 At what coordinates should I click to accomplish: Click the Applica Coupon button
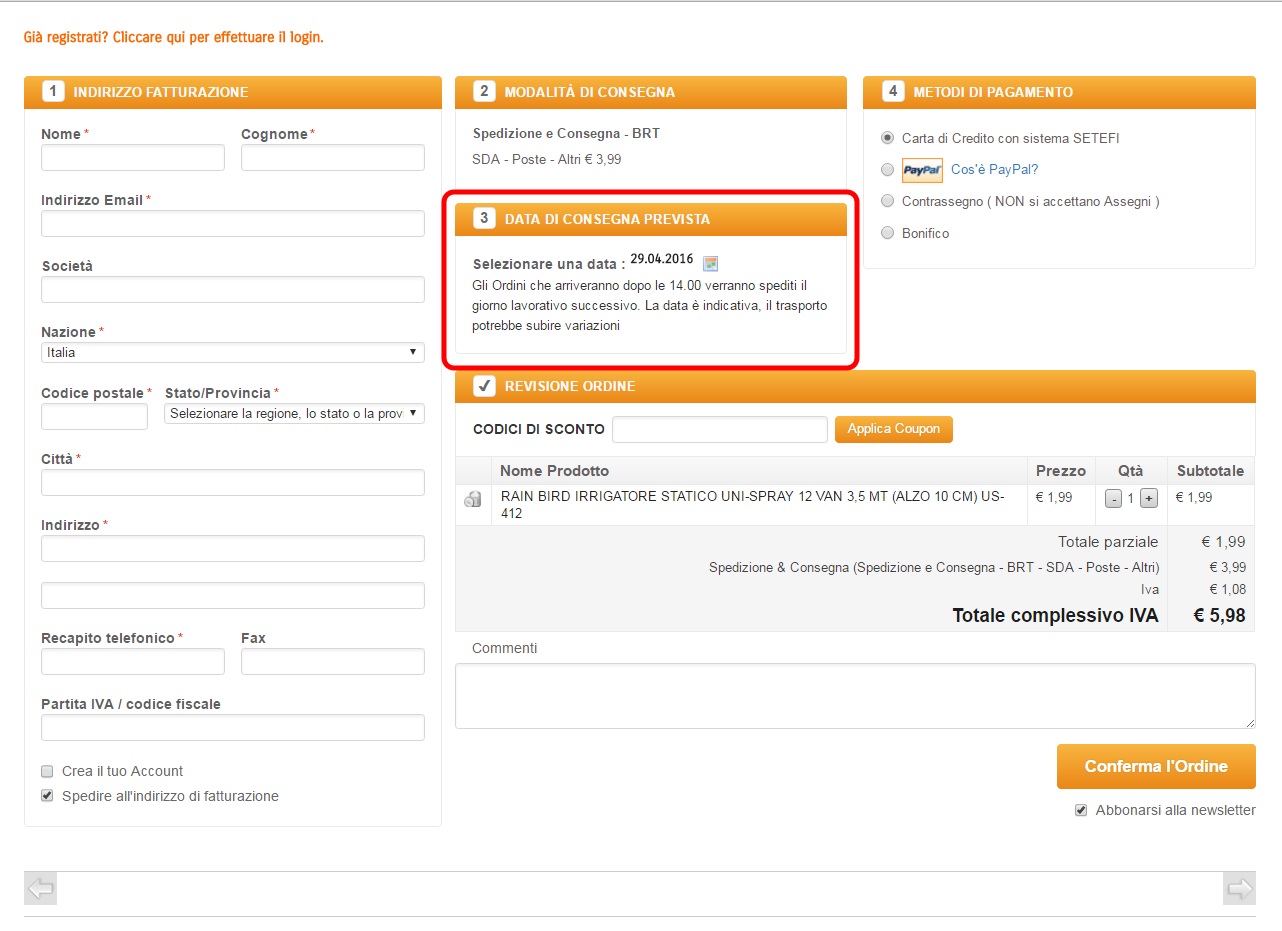893,429
